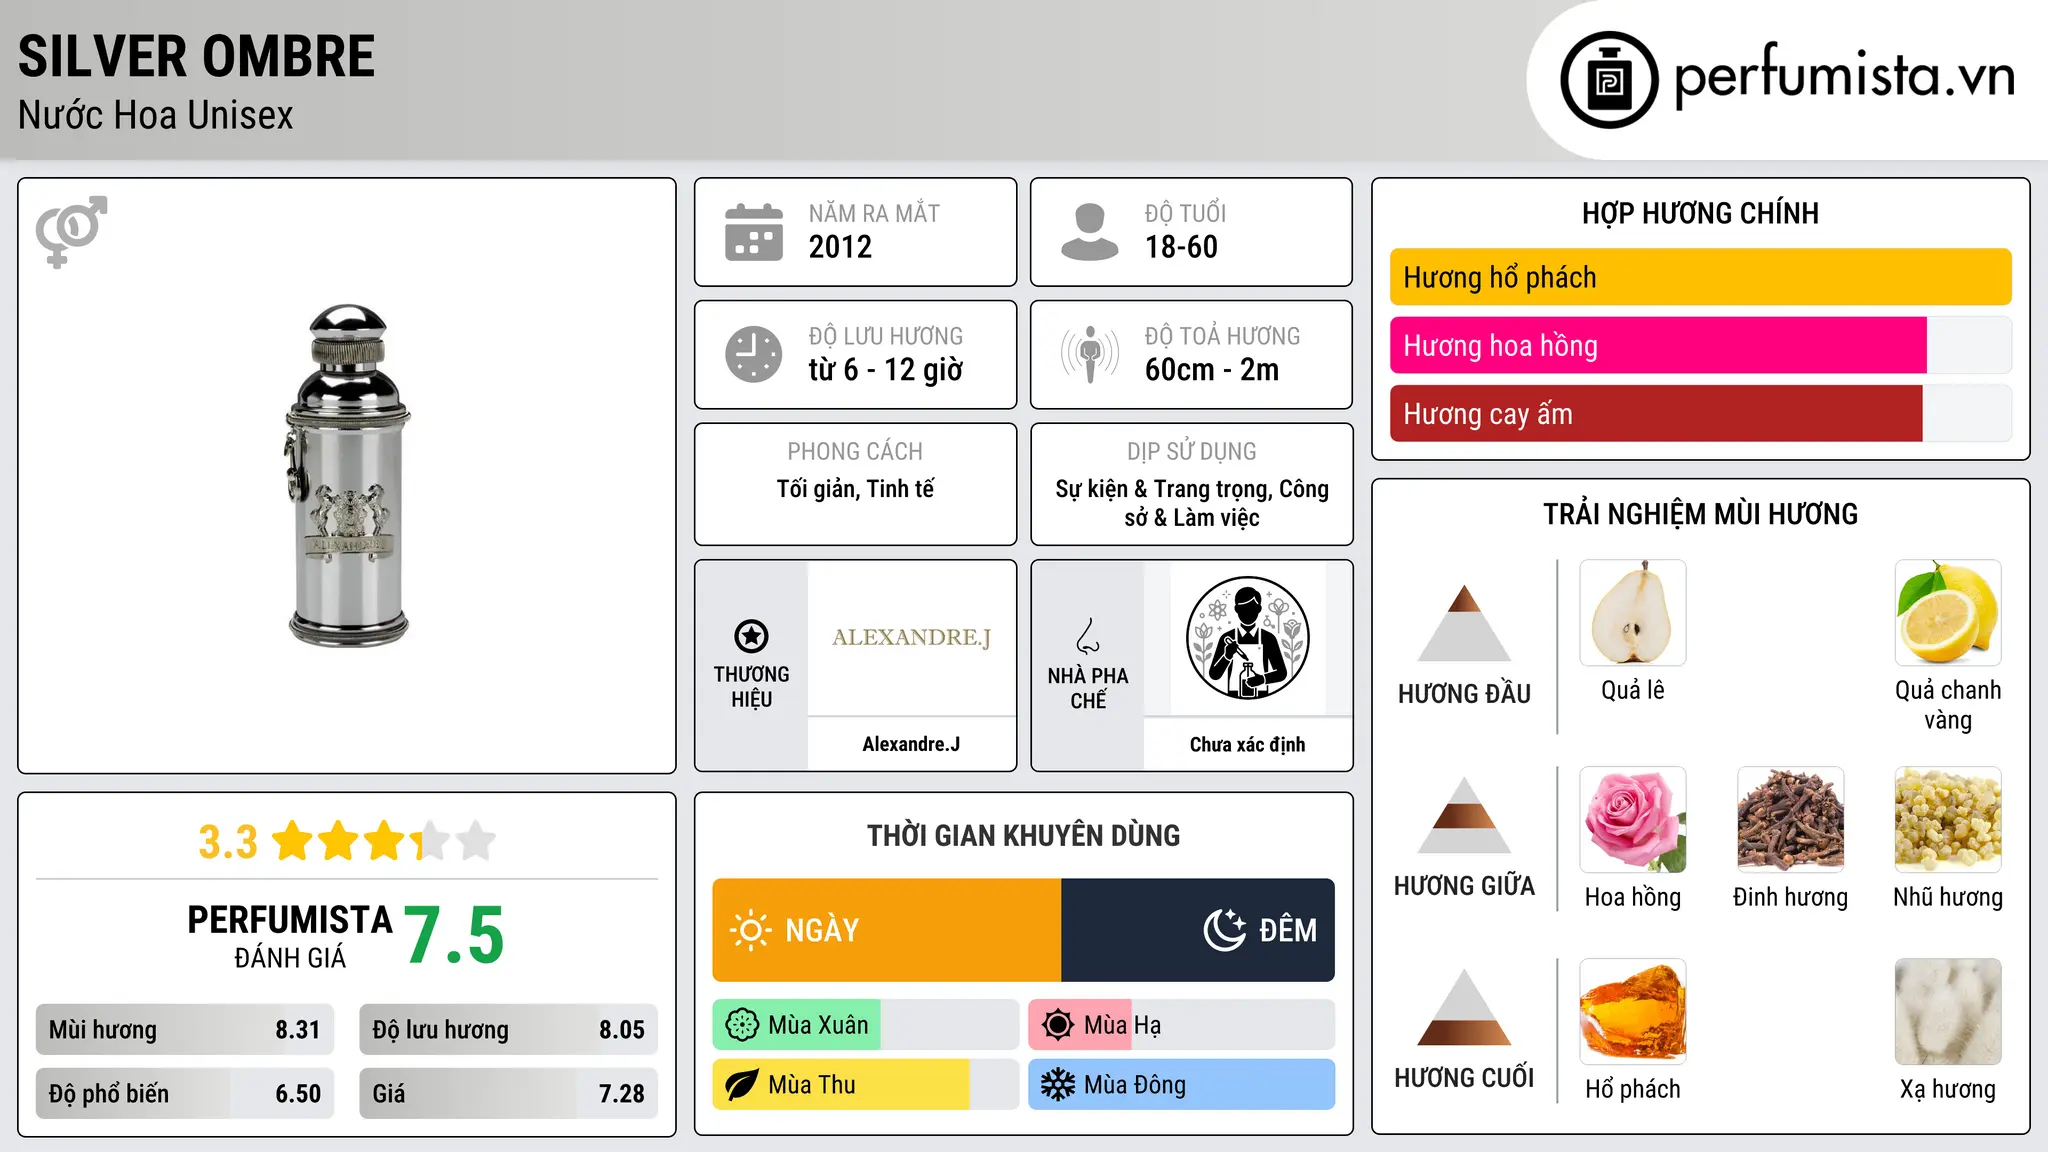This screenshot has width=2048, height=1152.
Task: Click the perfumista.vn bottle logo icon
Action: (1609, 80)
